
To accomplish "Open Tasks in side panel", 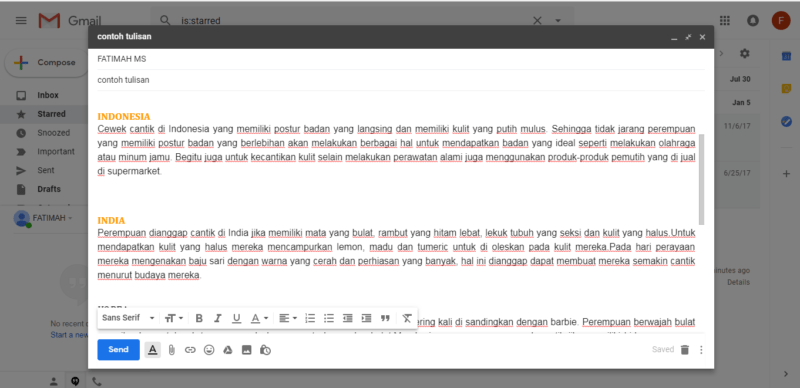I will pos(786,122).
